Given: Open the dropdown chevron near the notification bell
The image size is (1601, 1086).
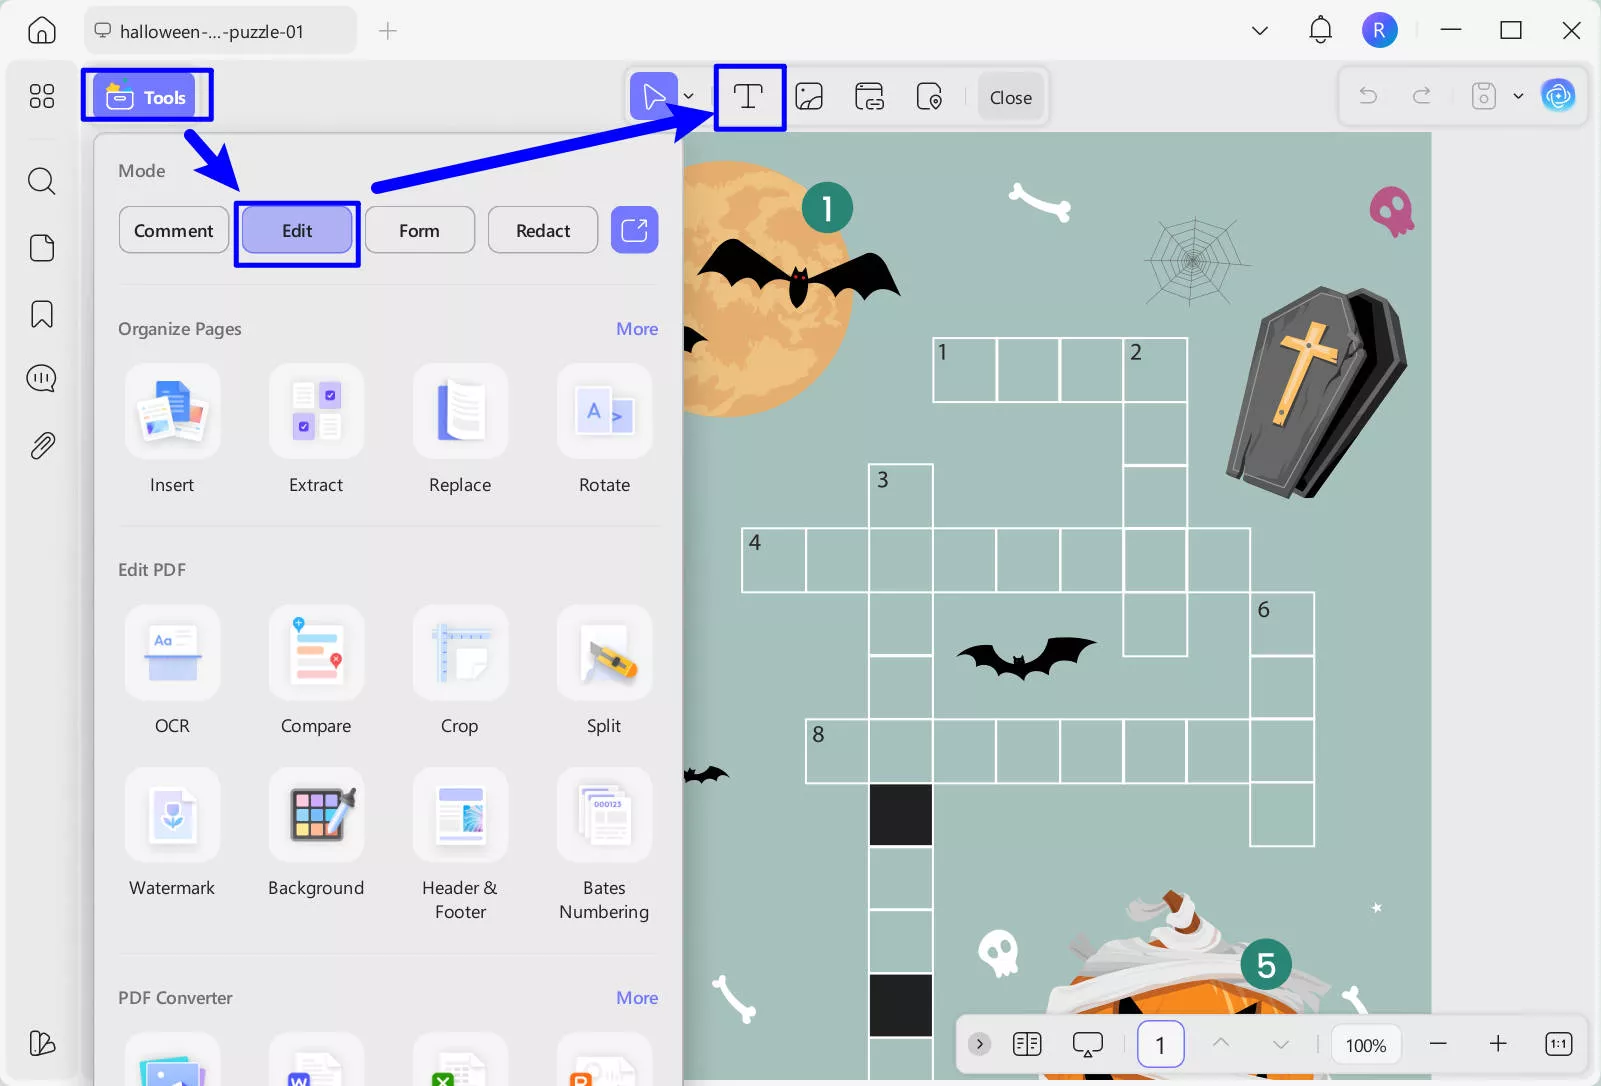Looking at the screenshot, I should click(x=1257, y=30).
